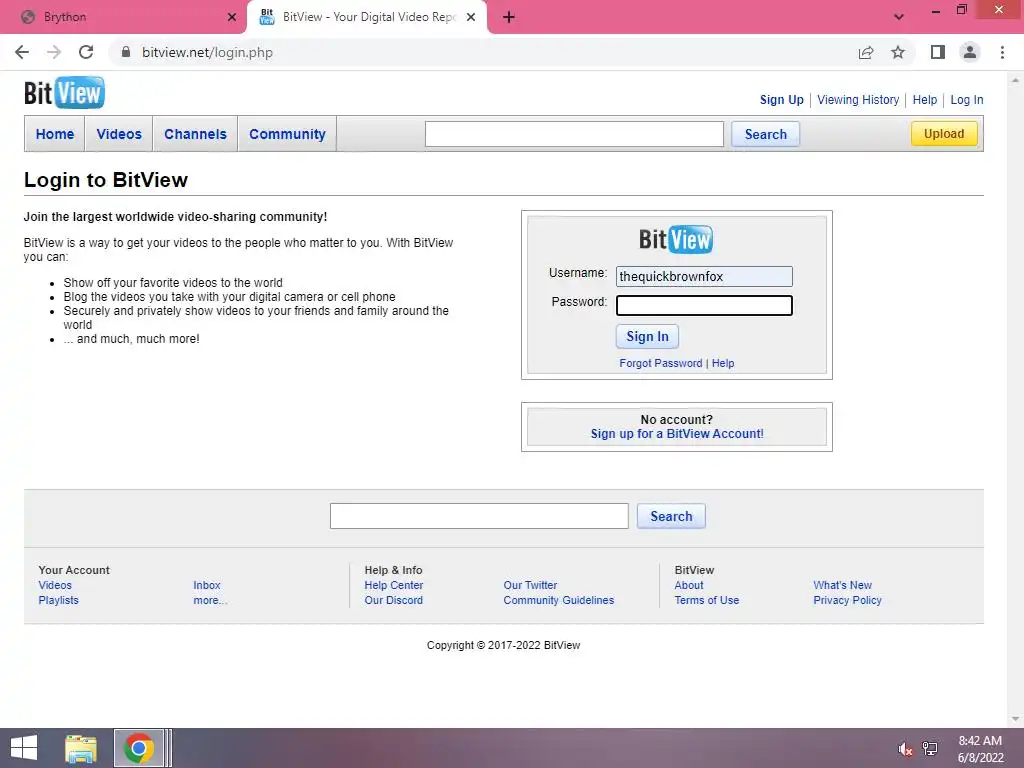Image resolution: width=1024 pixels, height=768 pixels.
Task: Close the Brython tab
Action: pos(232,17)
